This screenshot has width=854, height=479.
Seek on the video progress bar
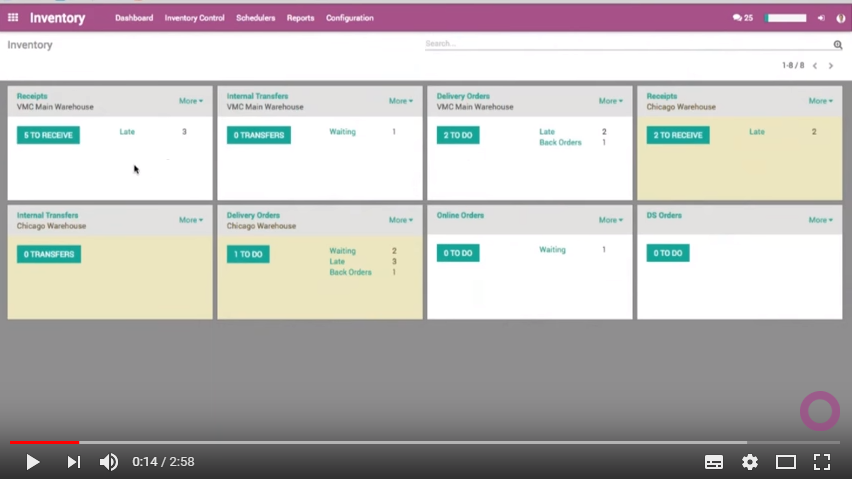click(400, 442)
